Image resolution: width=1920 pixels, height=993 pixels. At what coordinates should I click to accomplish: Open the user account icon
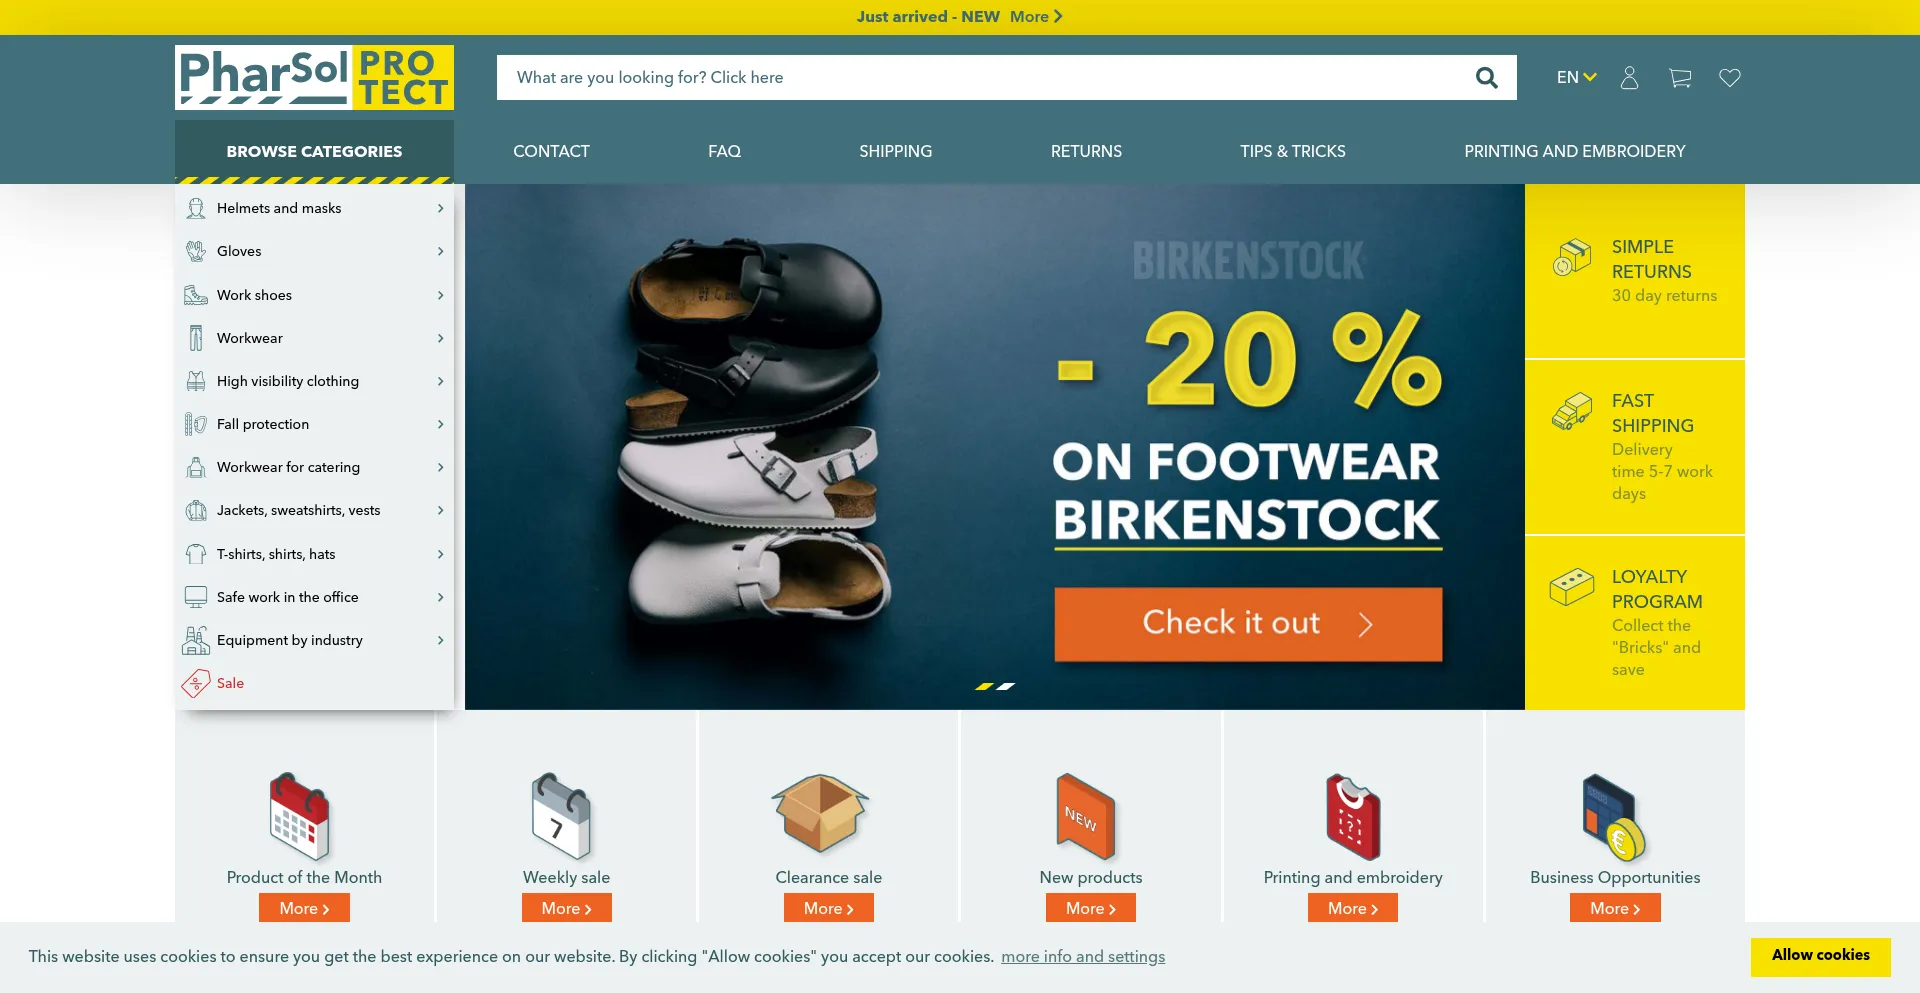click(x=1629, y=78)
